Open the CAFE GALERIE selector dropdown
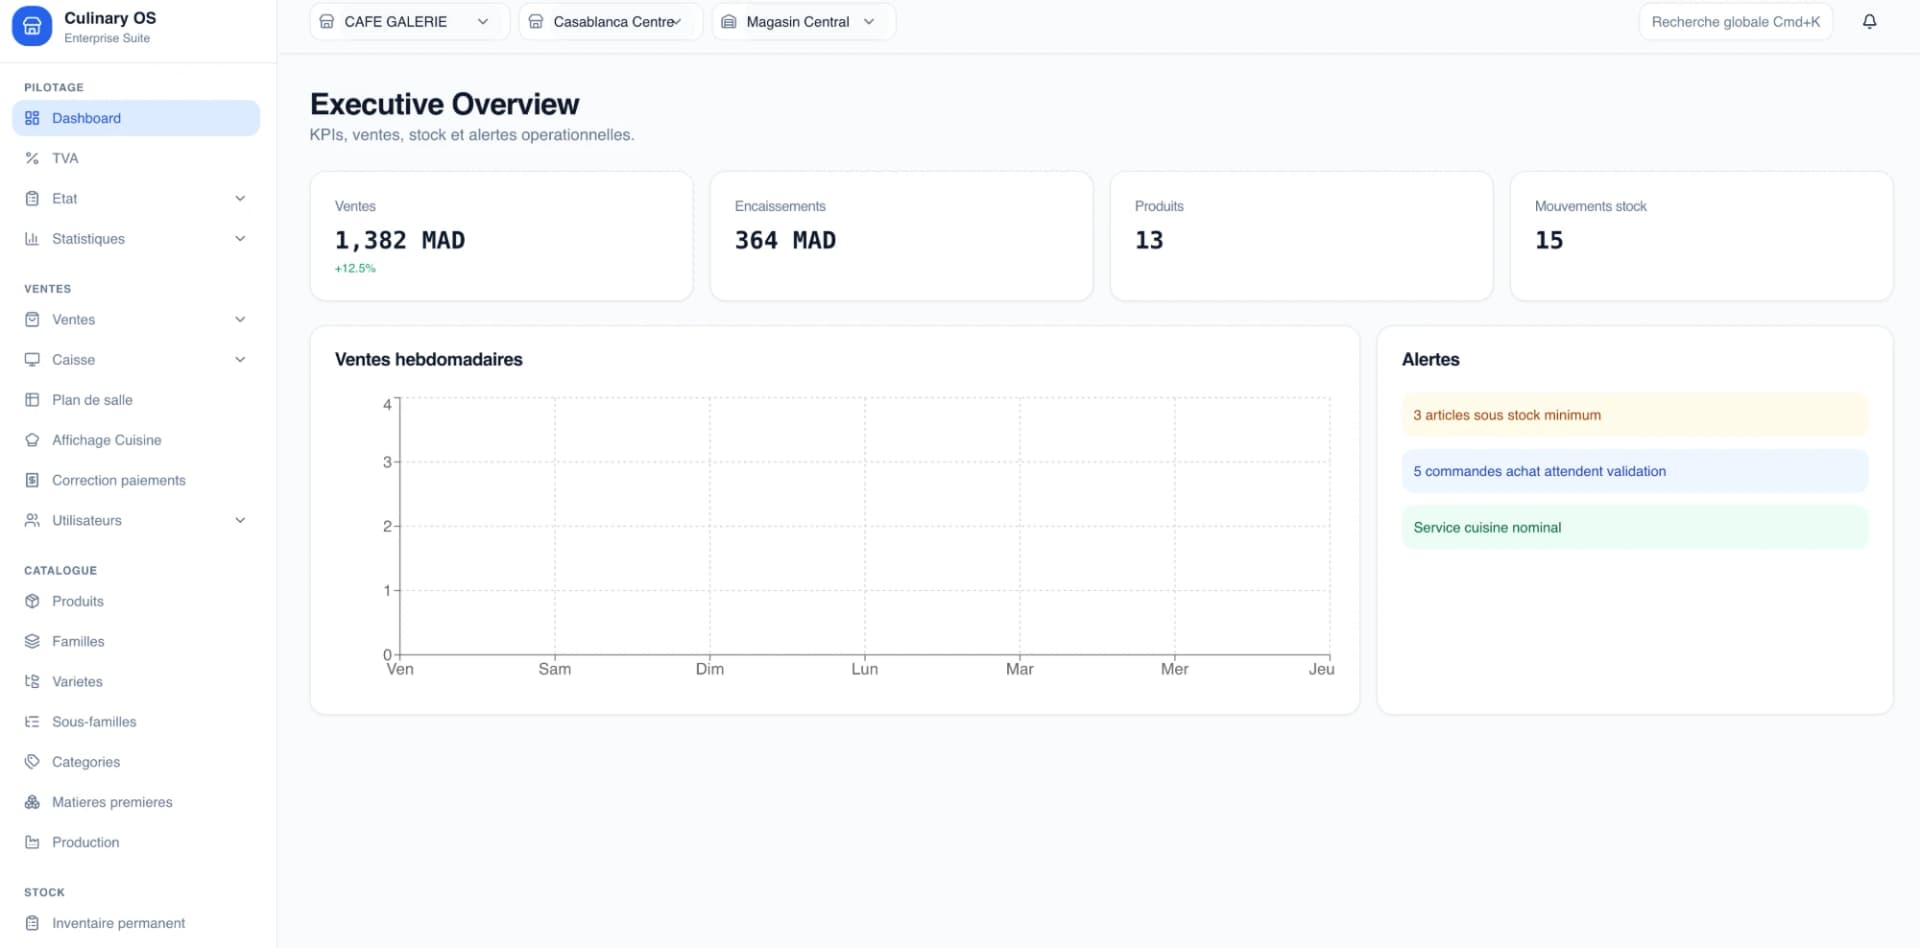Viewport: 1920px width, 948px height. coord(410,21)
